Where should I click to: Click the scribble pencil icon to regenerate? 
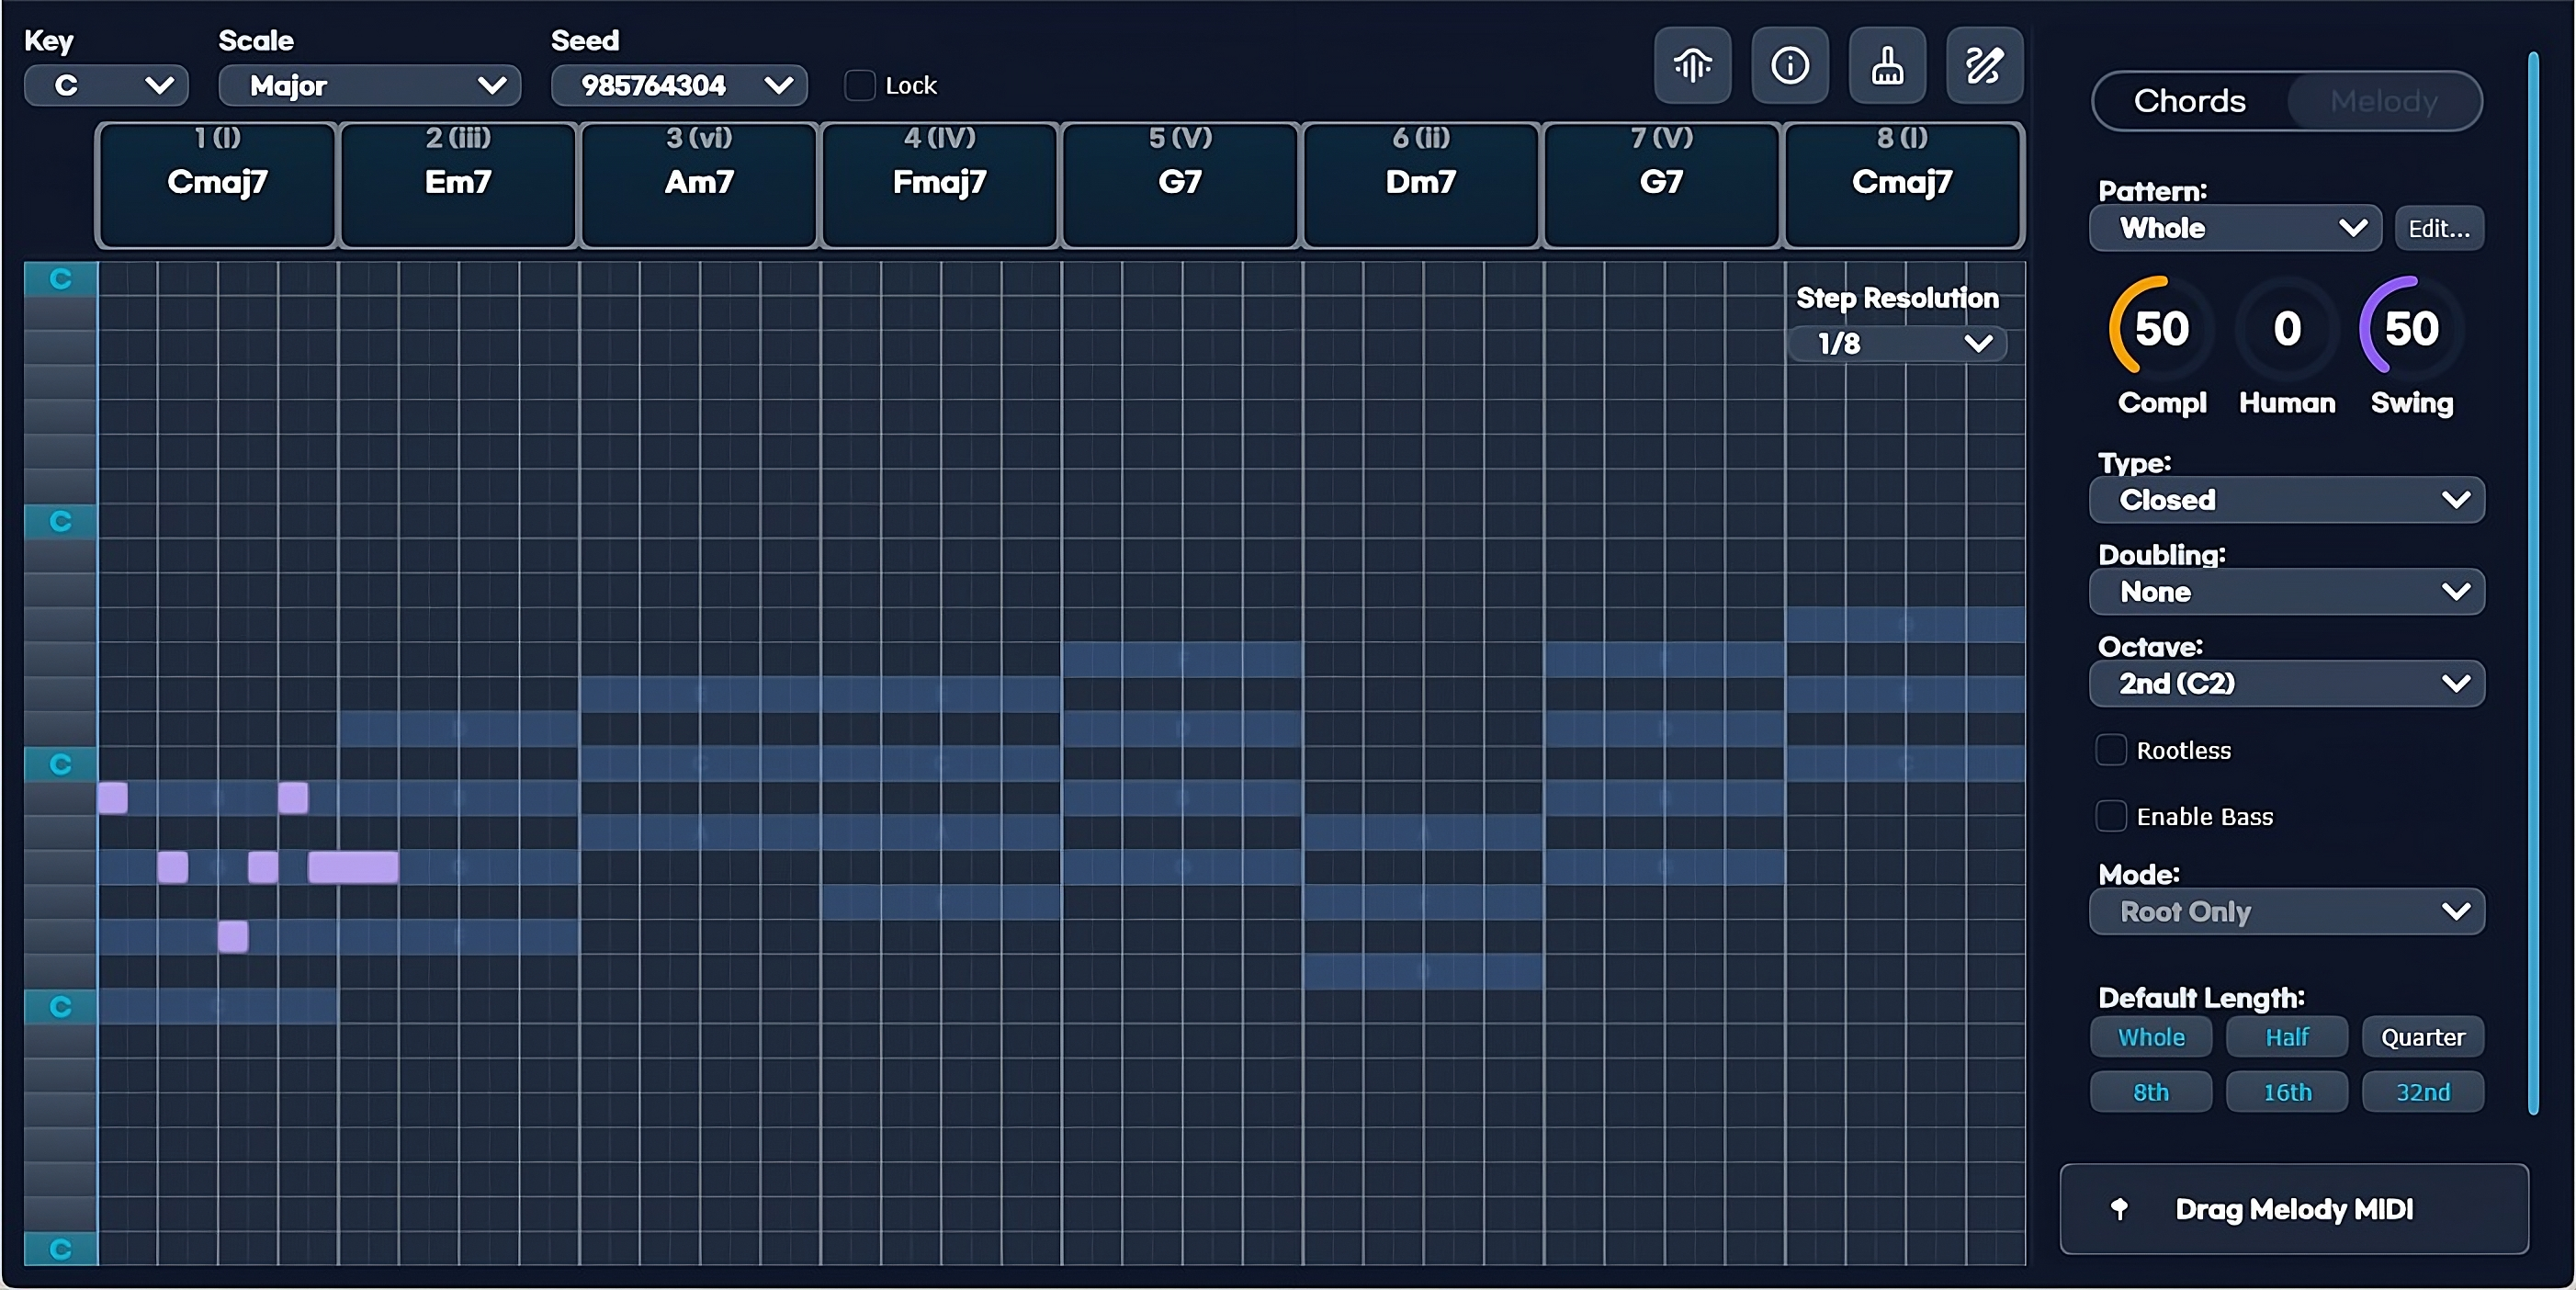[1984, 66]
